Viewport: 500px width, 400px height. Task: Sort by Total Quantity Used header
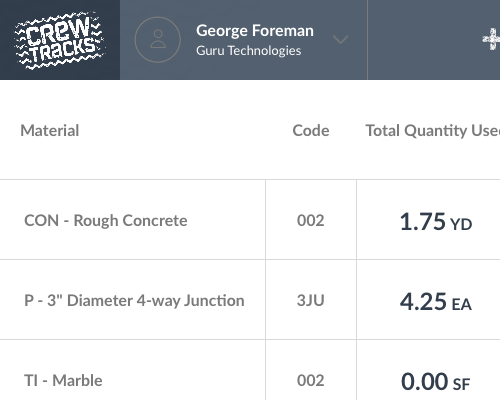433,130
